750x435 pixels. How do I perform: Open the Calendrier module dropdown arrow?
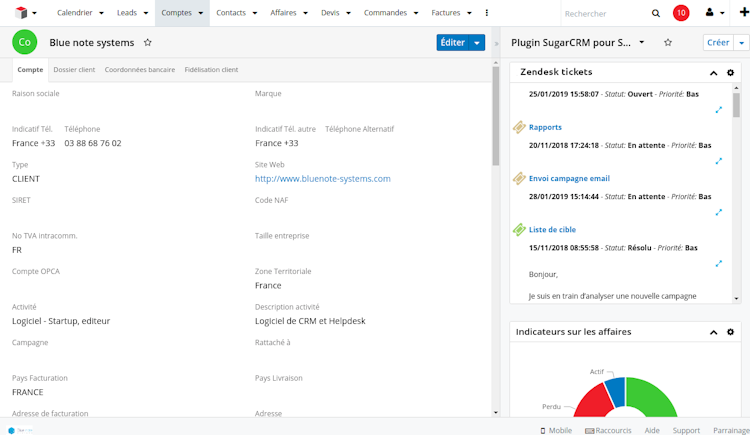point(101,13)
